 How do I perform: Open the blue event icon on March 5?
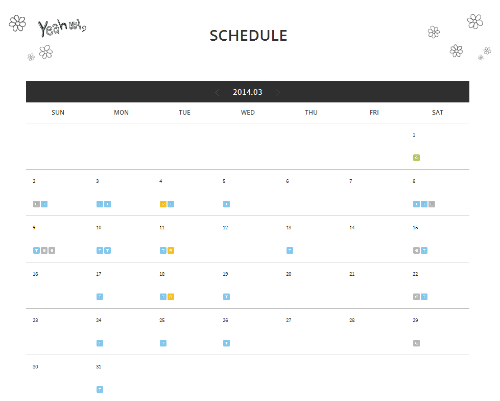coord(226,204)
